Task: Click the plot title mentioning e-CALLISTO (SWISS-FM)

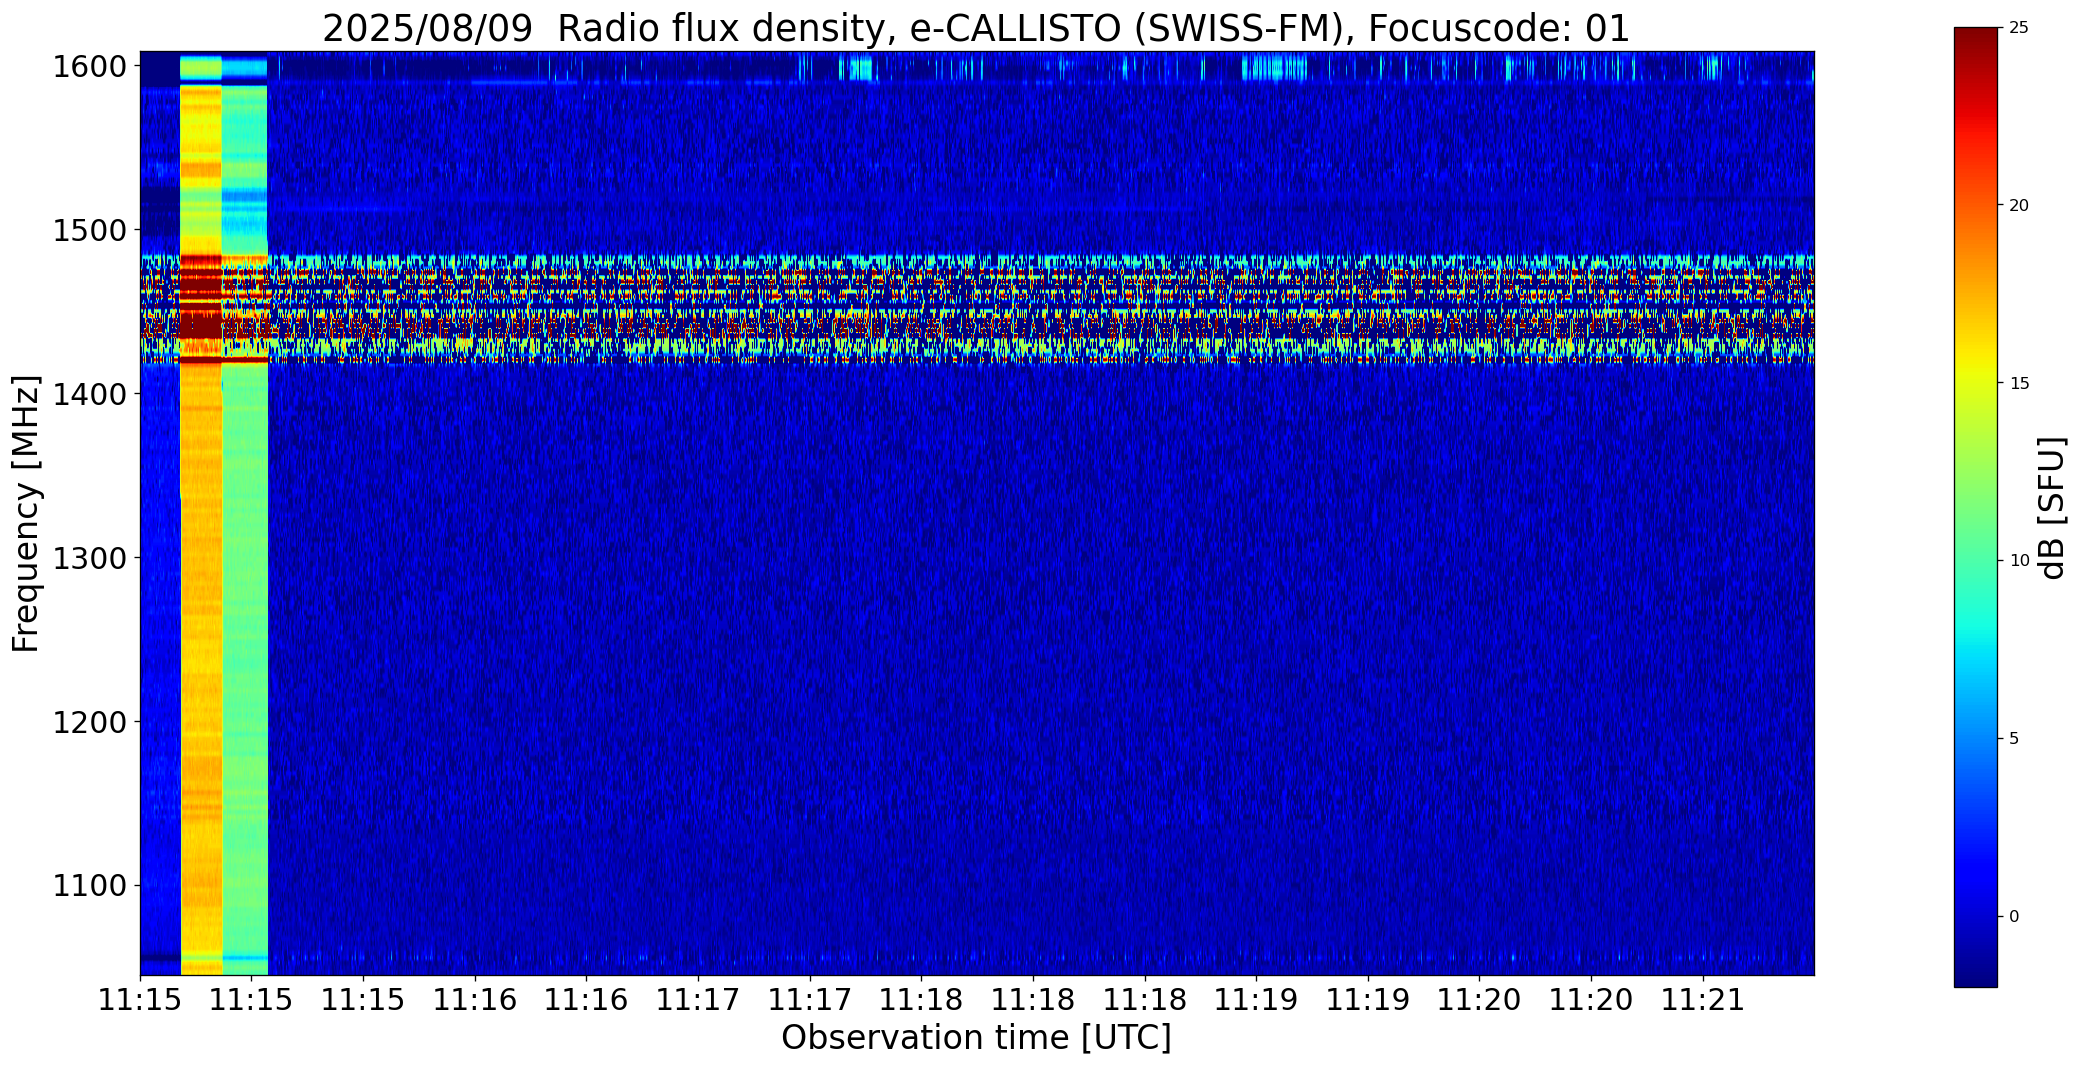Action: pos(976,28)
